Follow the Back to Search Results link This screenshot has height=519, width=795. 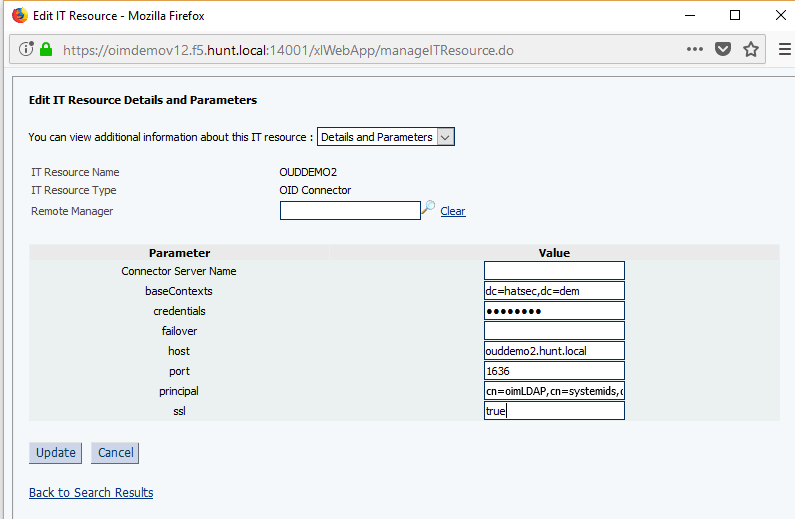(91, 492)
